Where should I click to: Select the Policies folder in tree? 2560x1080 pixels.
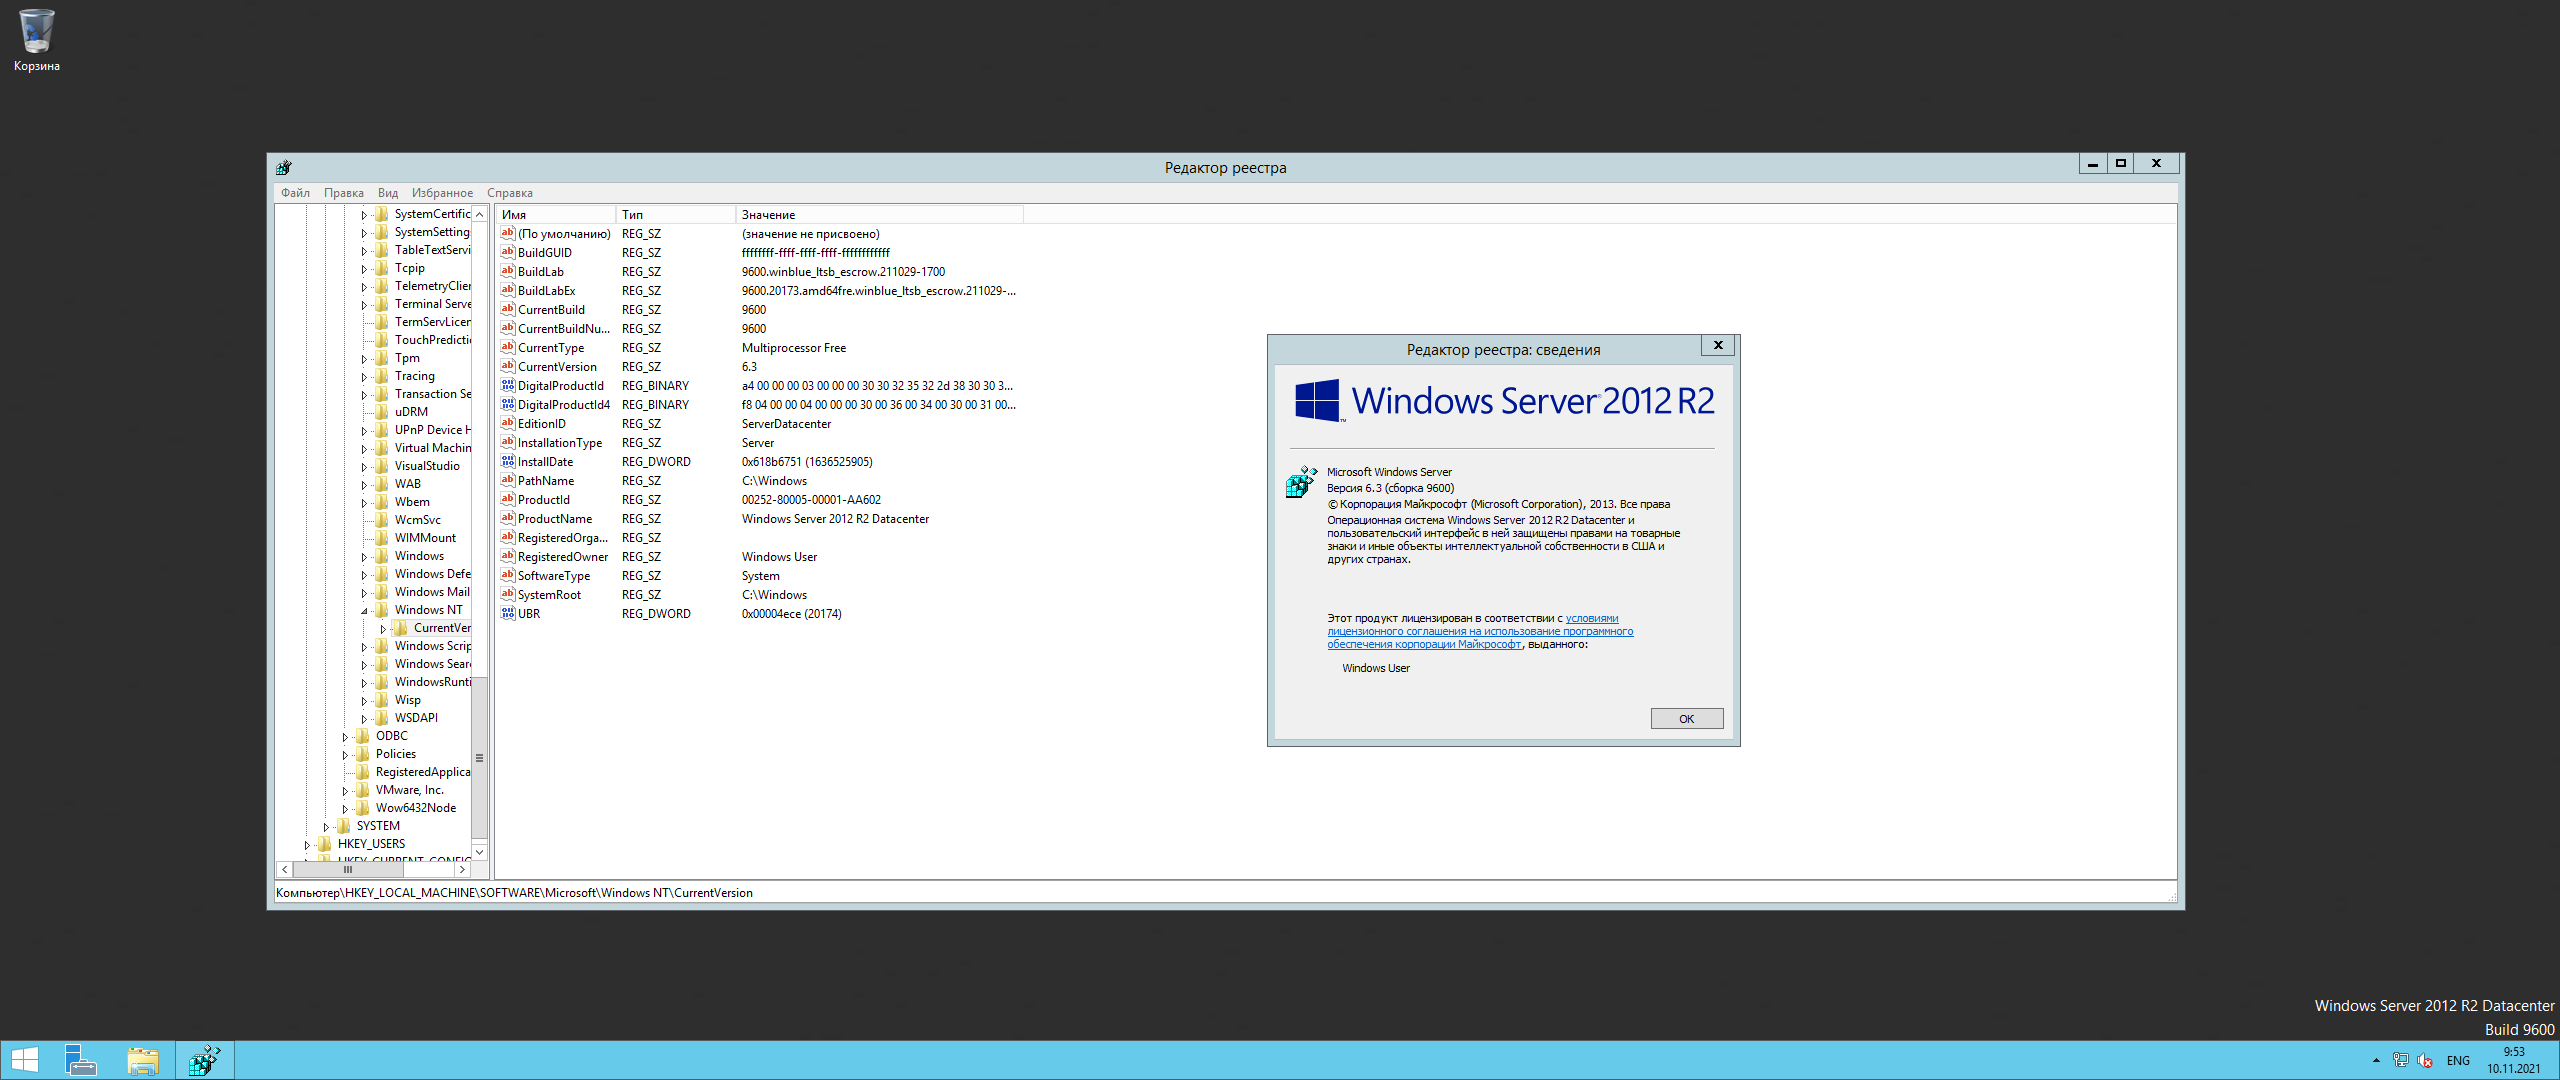click(x=395, y=754)
